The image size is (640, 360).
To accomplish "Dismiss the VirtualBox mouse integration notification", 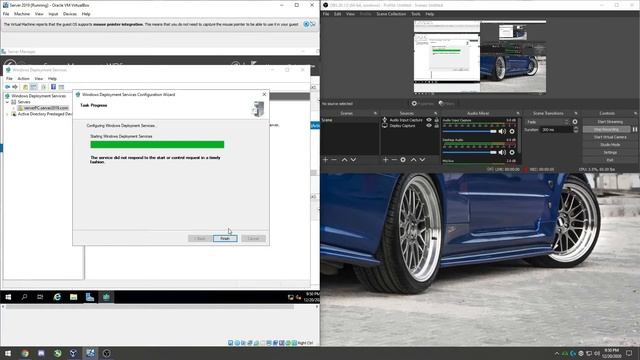I will pyautogui.click(x=306, y=24).
